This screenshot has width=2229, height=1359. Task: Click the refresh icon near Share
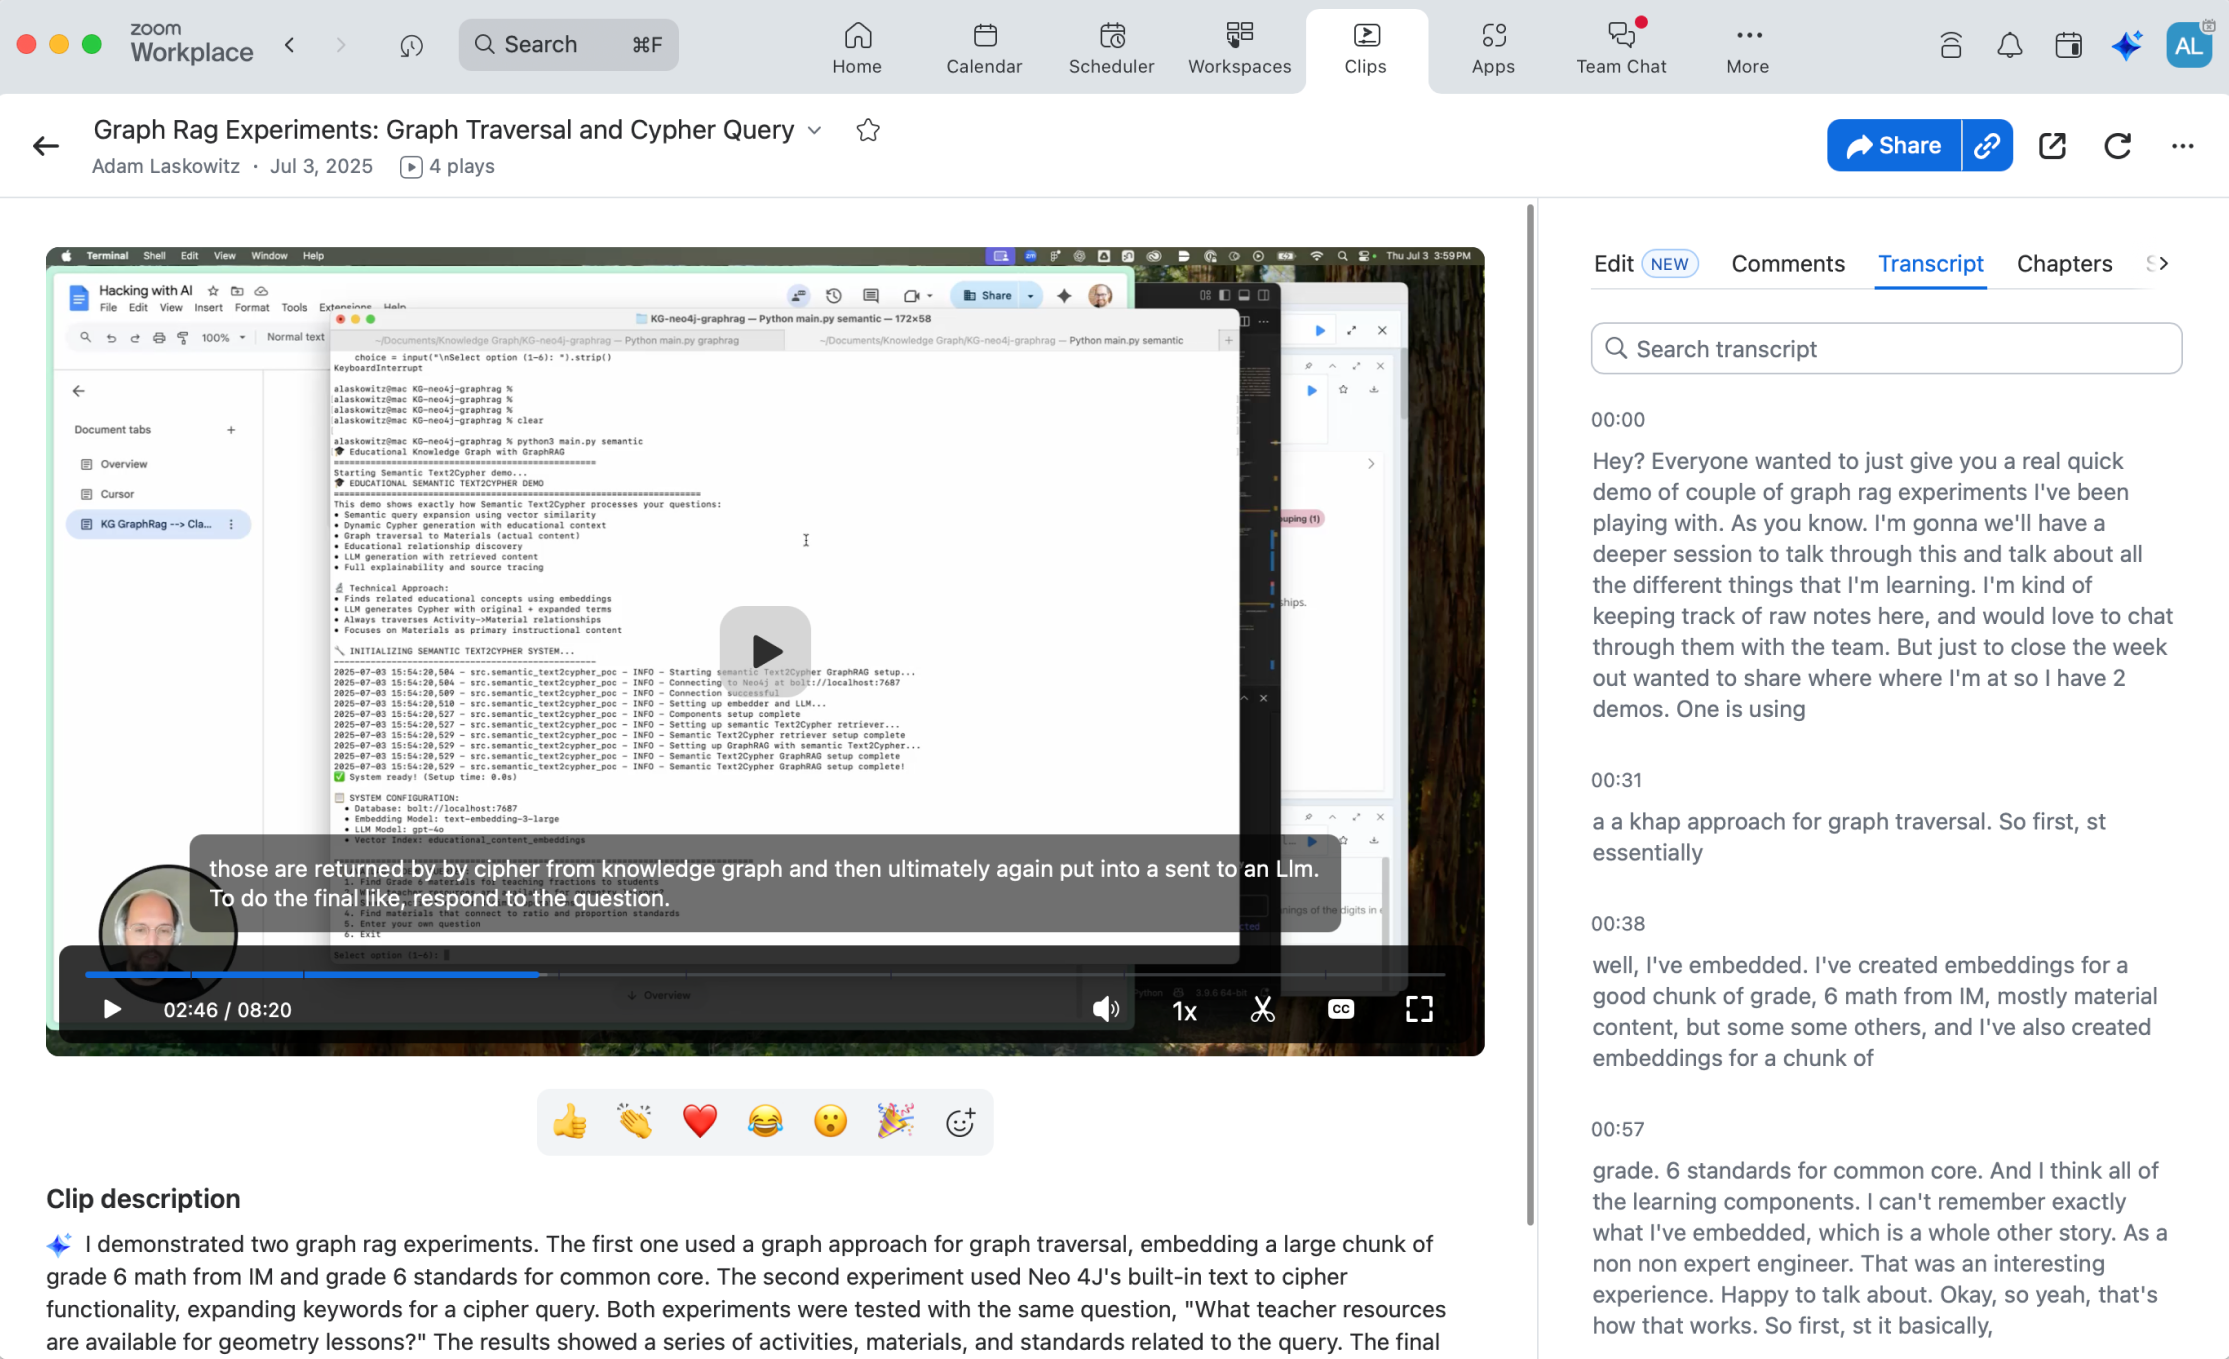coord(2117,146)
